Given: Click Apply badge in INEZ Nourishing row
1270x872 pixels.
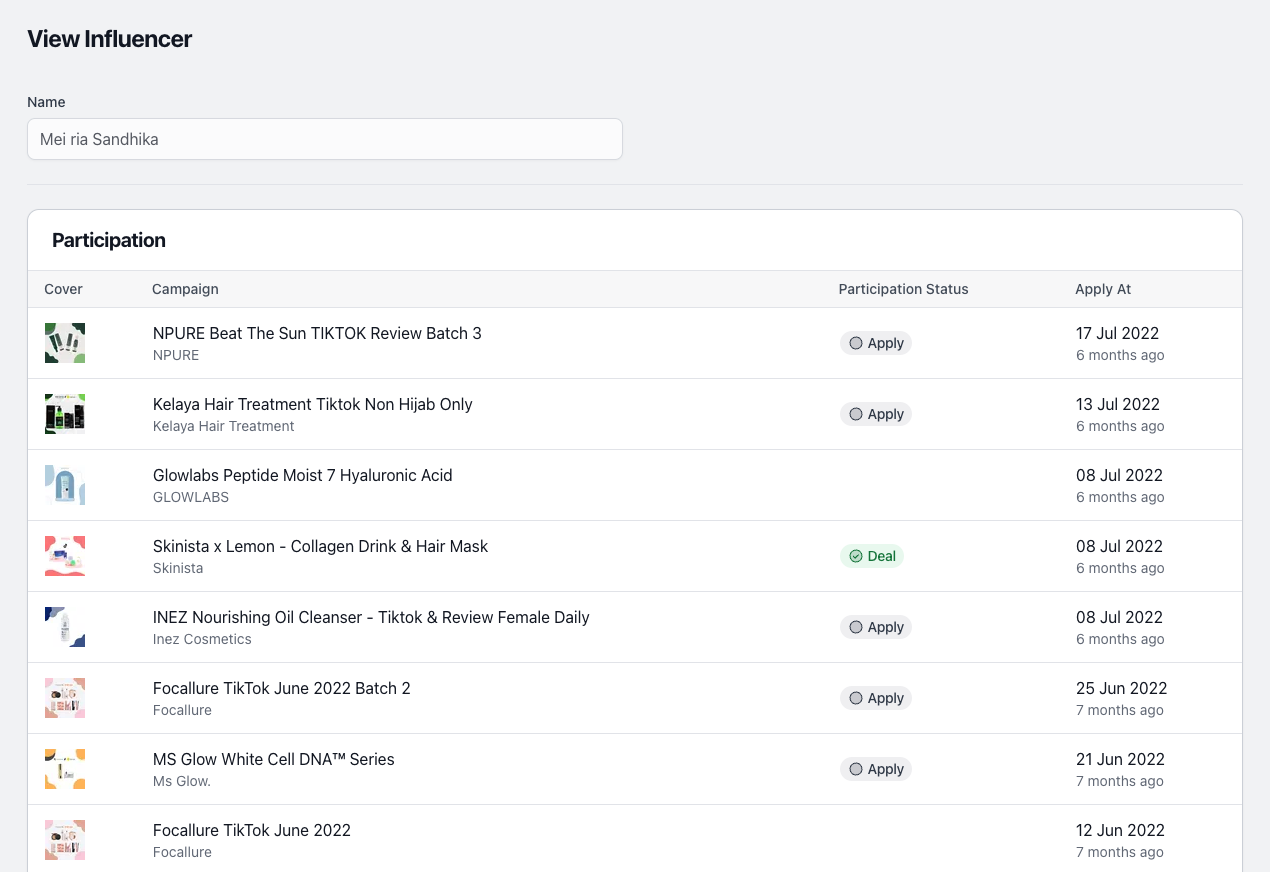Looking at the screenshot, I should [876, 627].
